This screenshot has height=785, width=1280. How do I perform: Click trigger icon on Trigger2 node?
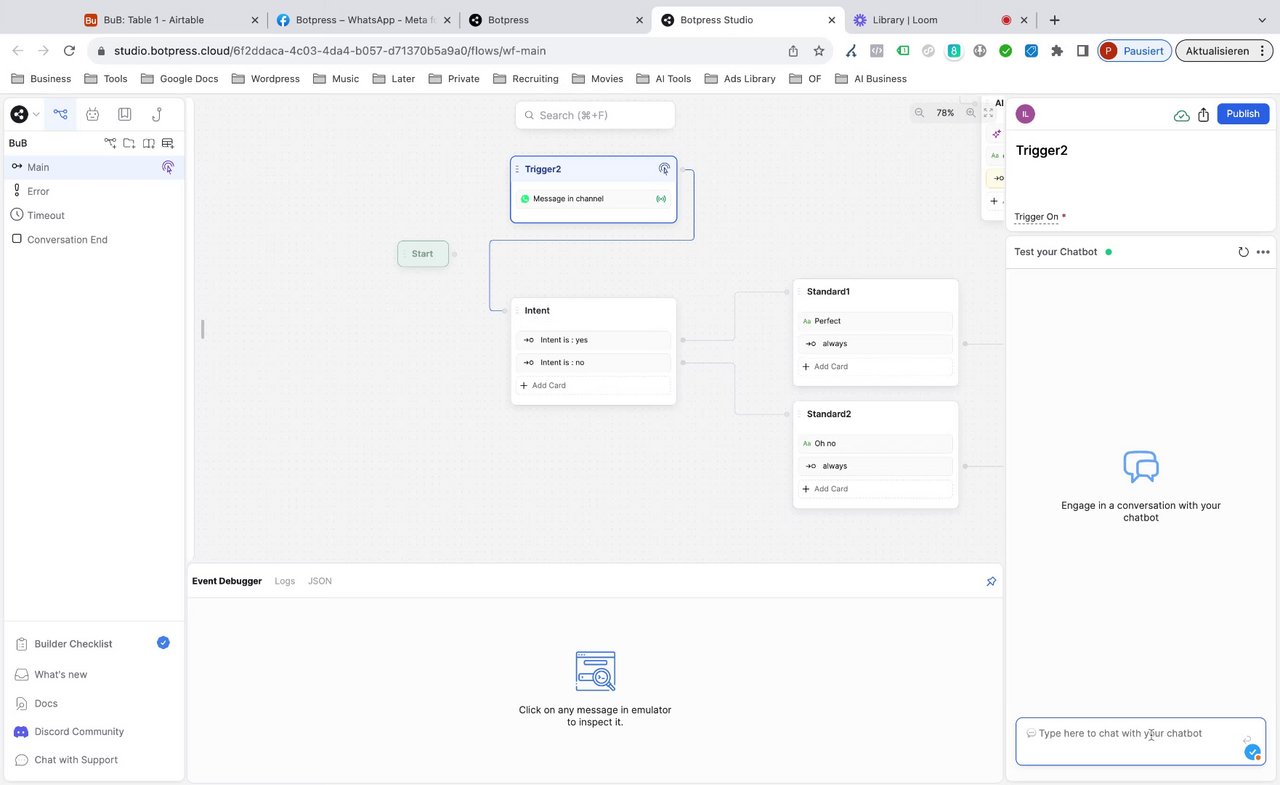(664, 169)
